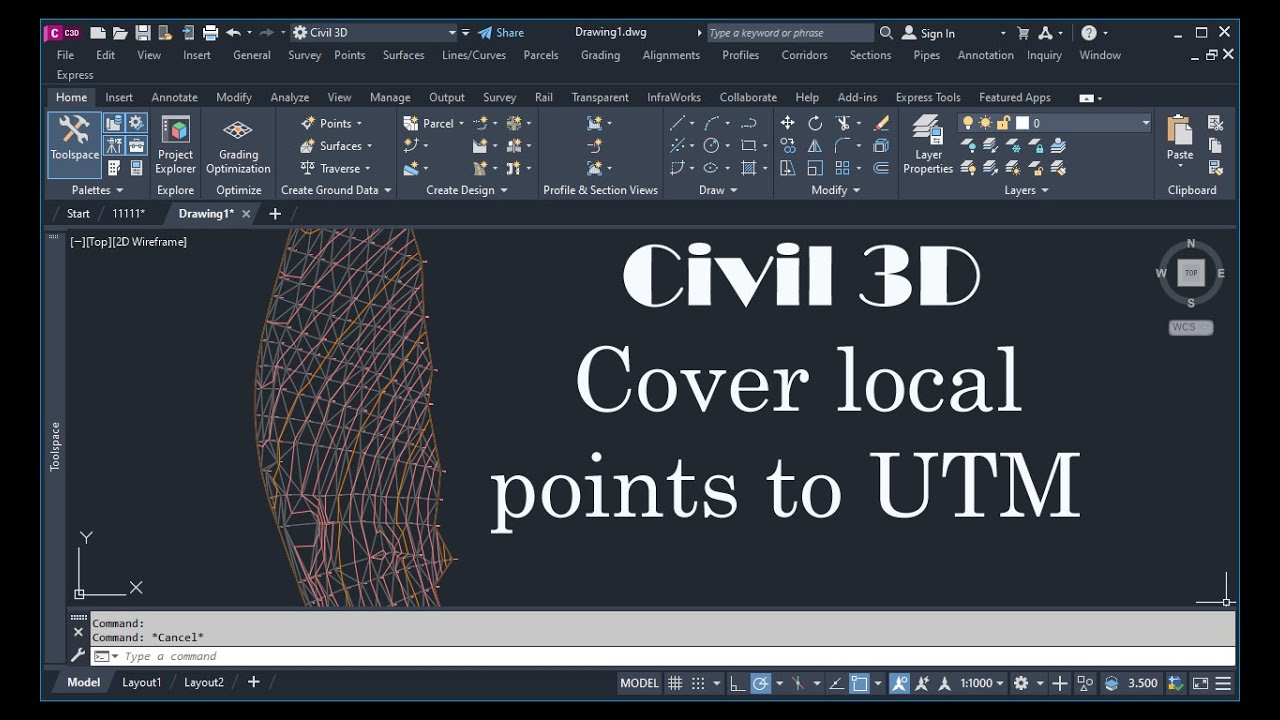1280x720 pixels.
Task: Click the Cut icon in Clipboard panel
Action: 1216,123
